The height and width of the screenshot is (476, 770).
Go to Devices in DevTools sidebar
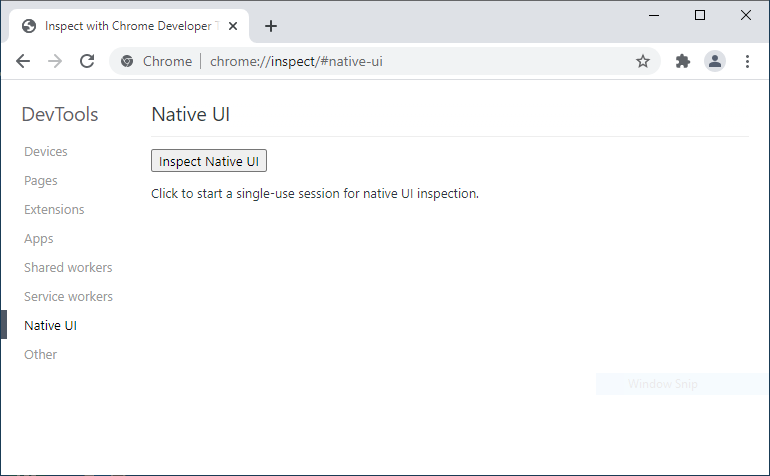[x=46, y=152]
